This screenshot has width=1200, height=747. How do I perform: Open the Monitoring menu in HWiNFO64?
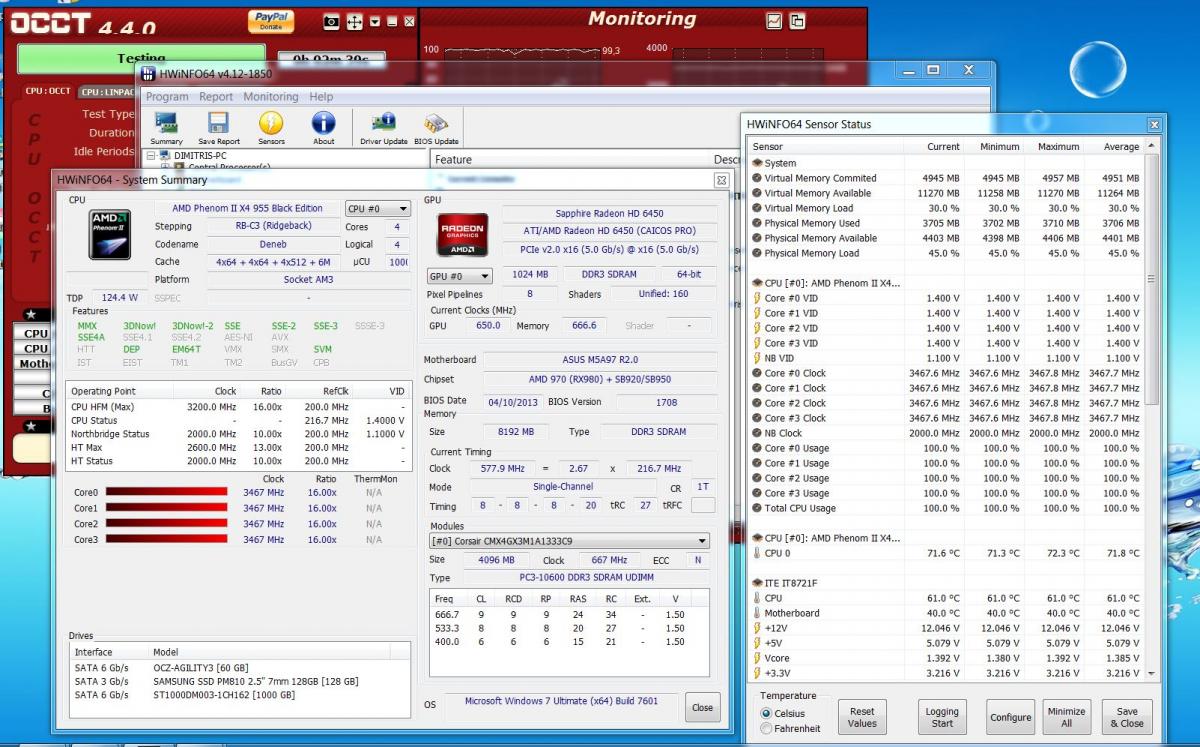(270, 97)
